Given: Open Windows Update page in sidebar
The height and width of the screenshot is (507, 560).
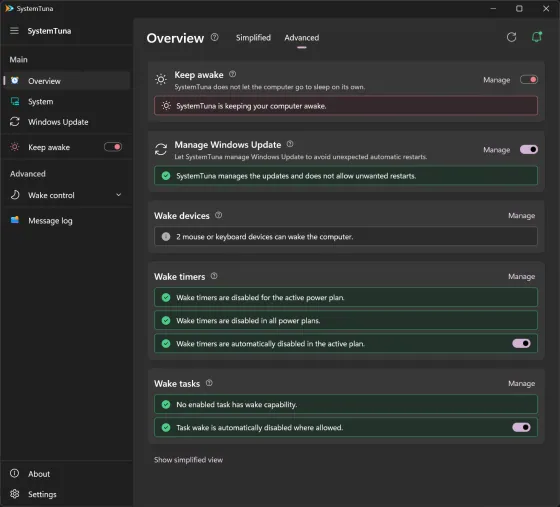Looking at the screenshot, I should [x=67, y=122].
